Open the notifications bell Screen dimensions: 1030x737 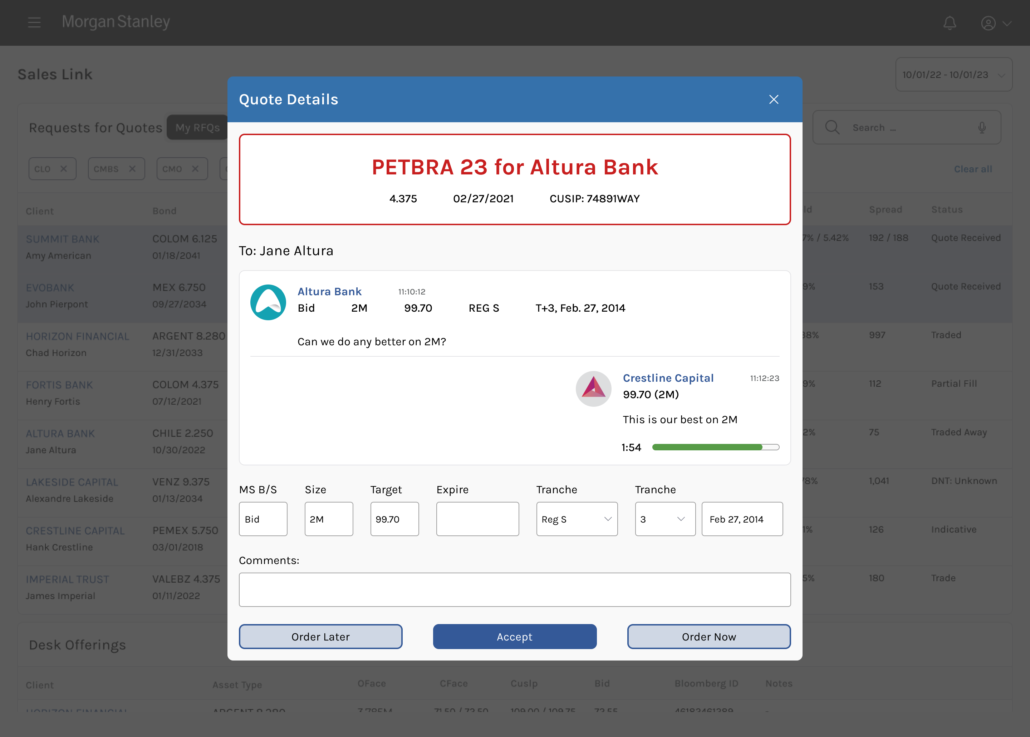pos(950,23)
